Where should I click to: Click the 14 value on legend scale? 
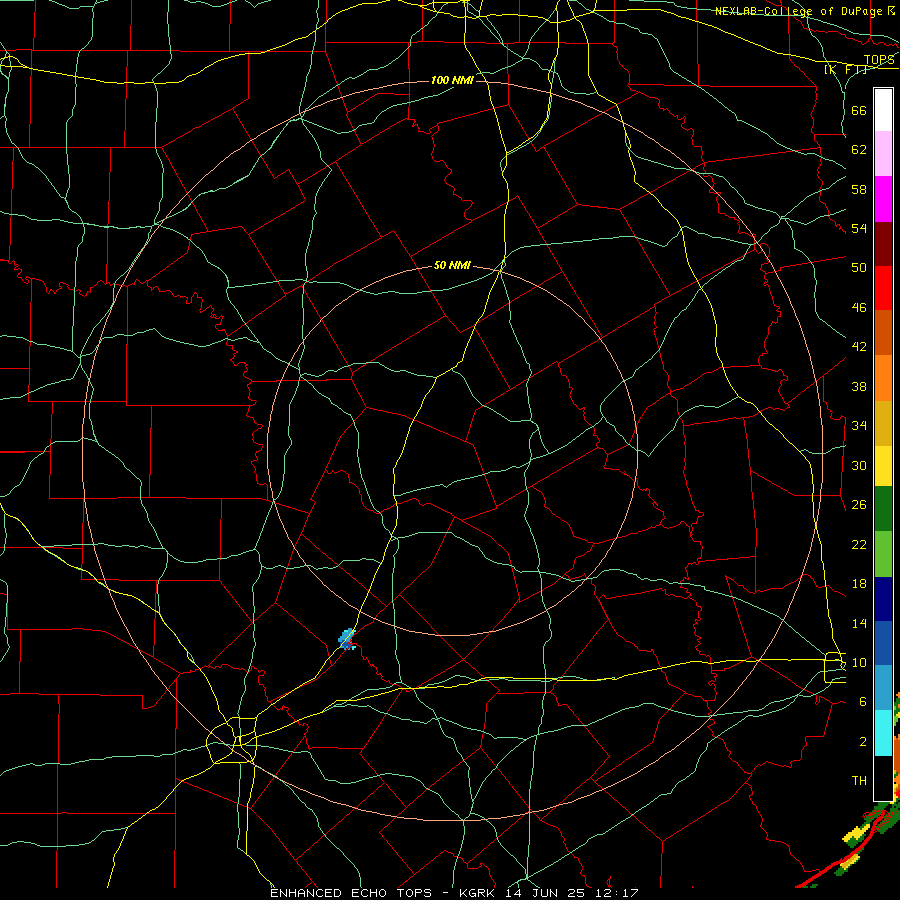coord(859,623)
